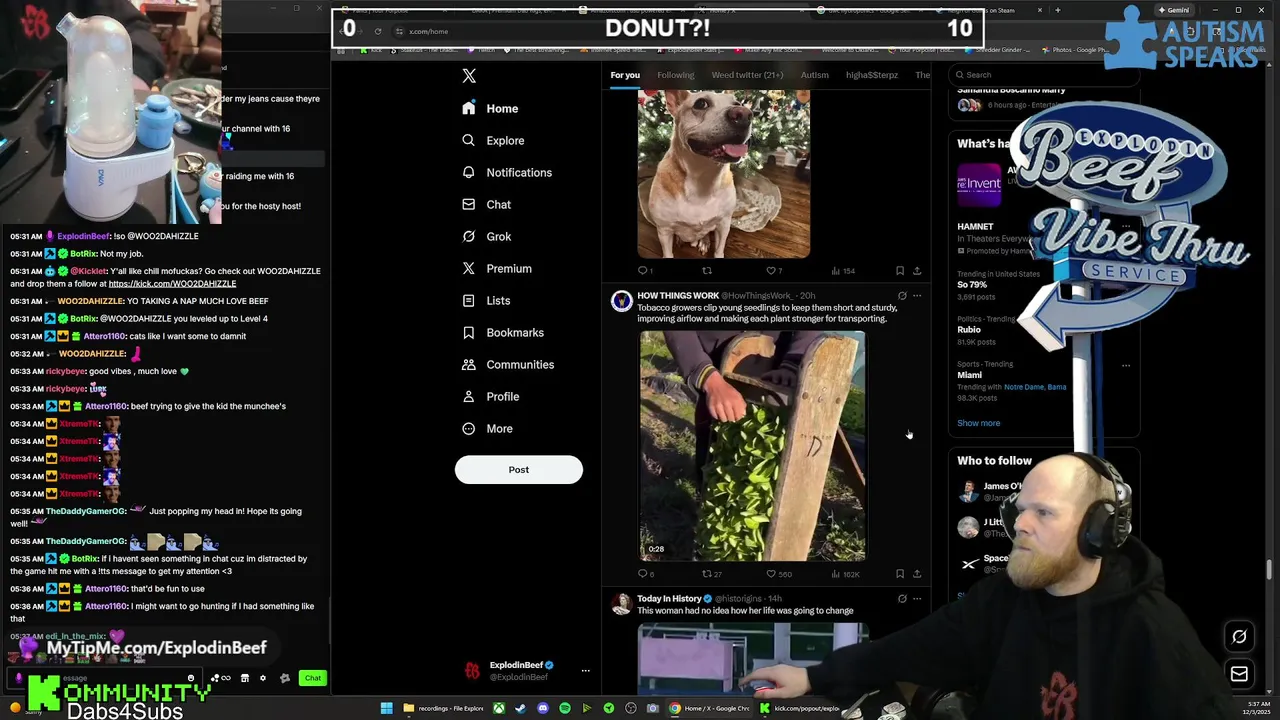Switch to the higha$$terpz tab
The width and height of the screenshot is (1280, 720).
[872, 75]
